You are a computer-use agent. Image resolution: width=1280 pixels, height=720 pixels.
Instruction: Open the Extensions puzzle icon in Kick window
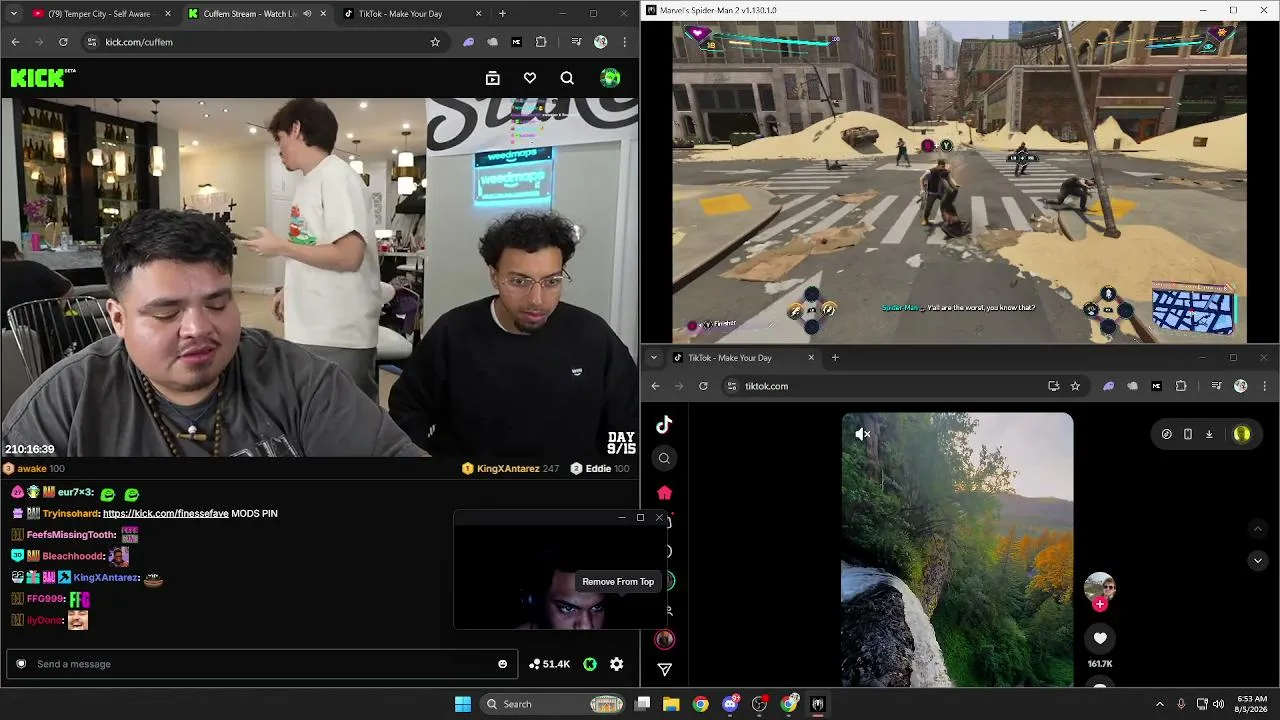[541, 42]
